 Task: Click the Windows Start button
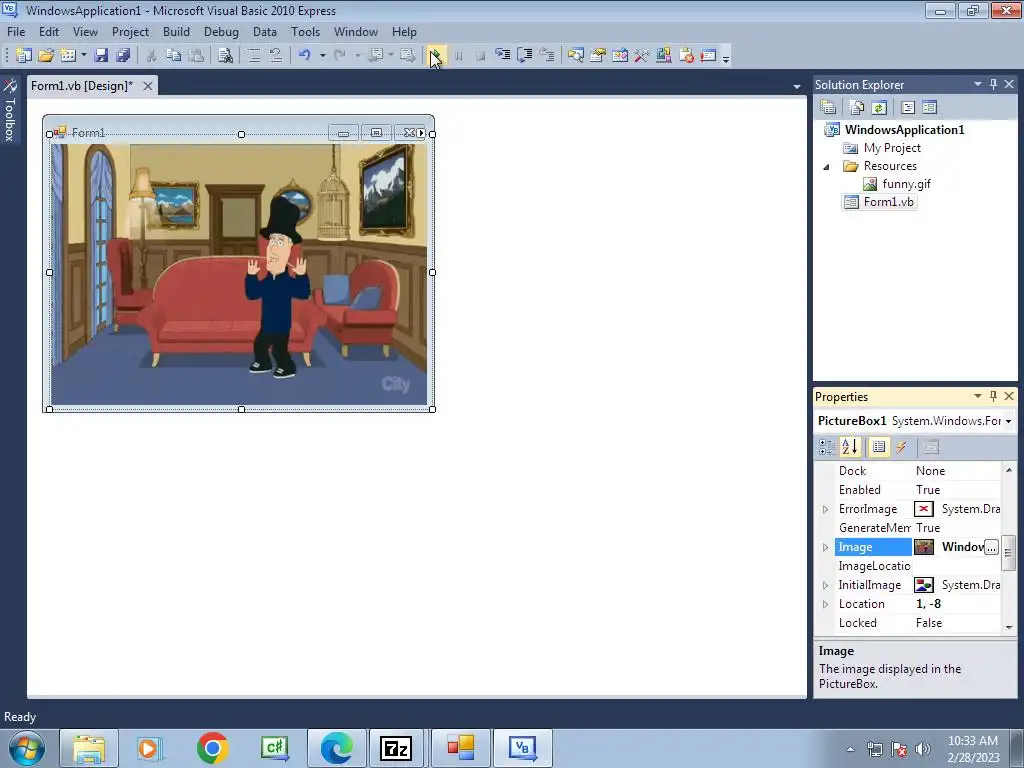coord(27,748)
